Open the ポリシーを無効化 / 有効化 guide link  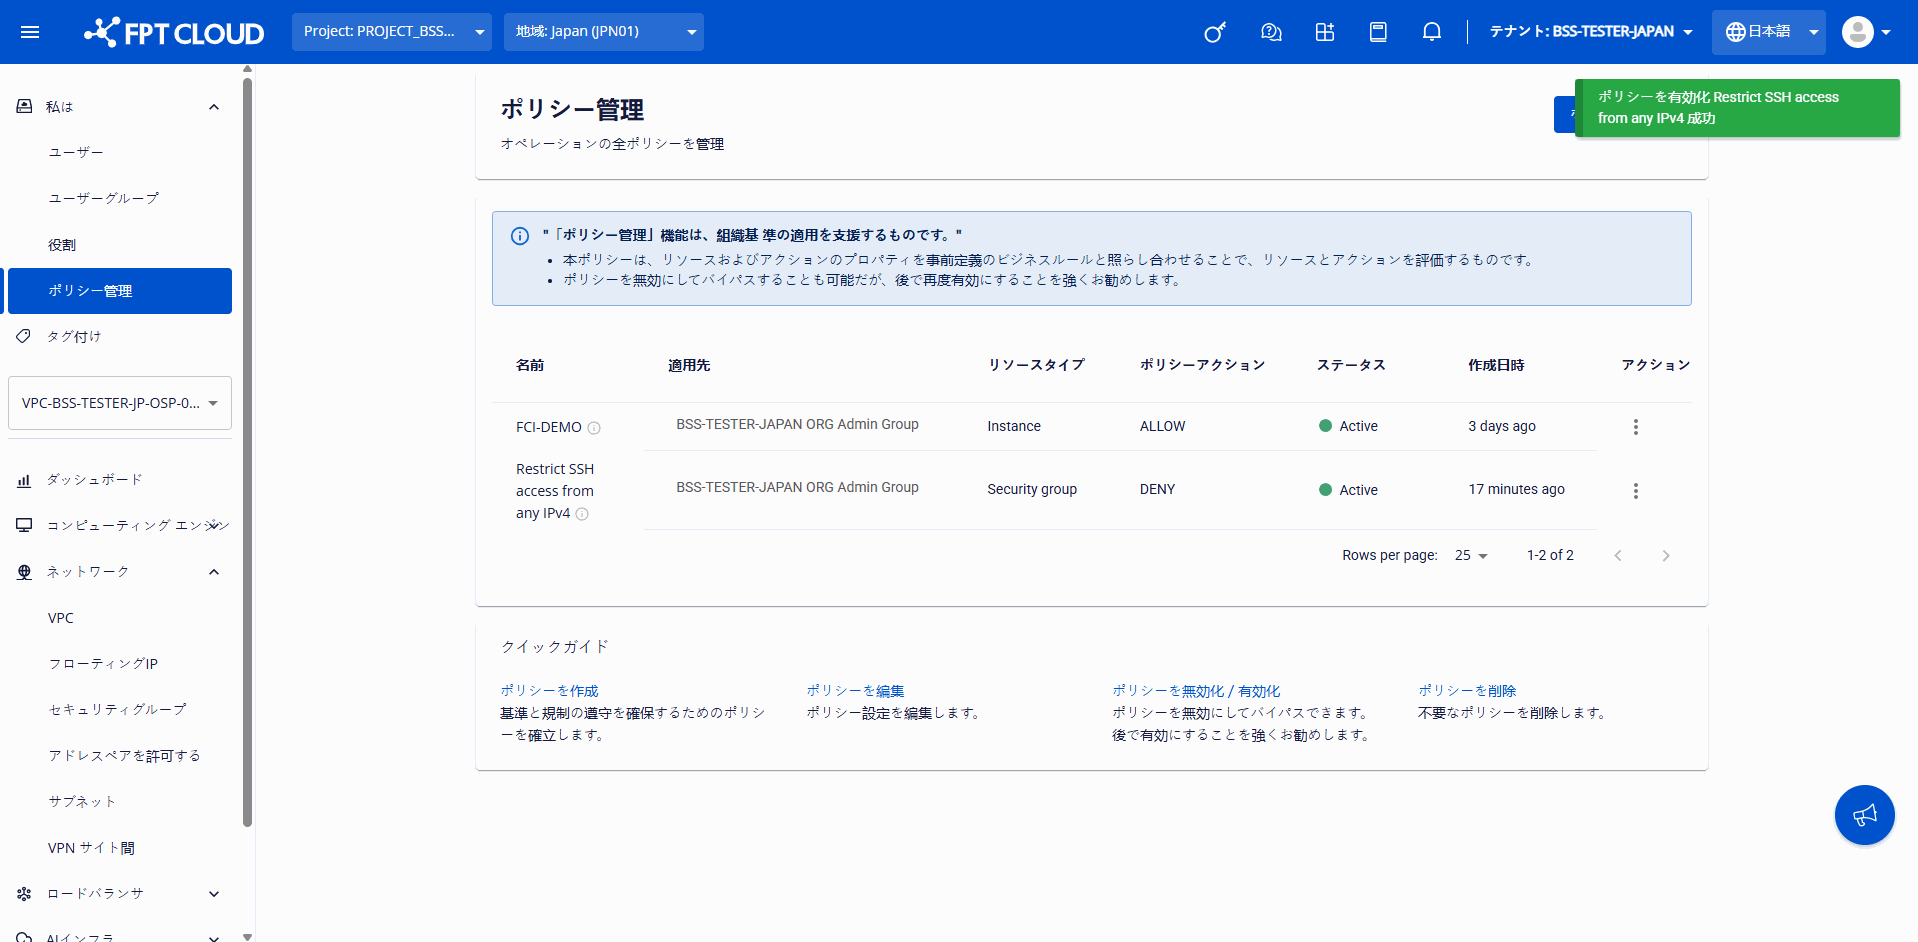(x=1196, y=691)
